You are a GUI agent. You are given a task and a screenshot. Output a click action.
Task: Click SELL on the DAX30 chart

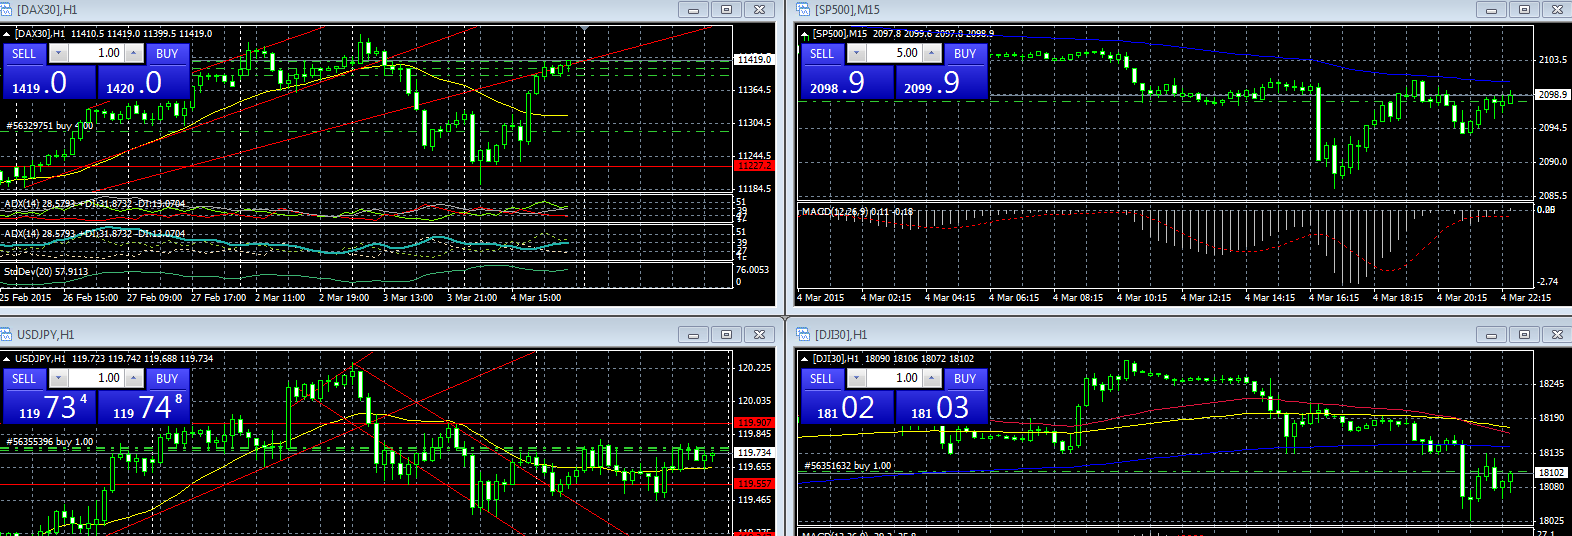point(24,54)
